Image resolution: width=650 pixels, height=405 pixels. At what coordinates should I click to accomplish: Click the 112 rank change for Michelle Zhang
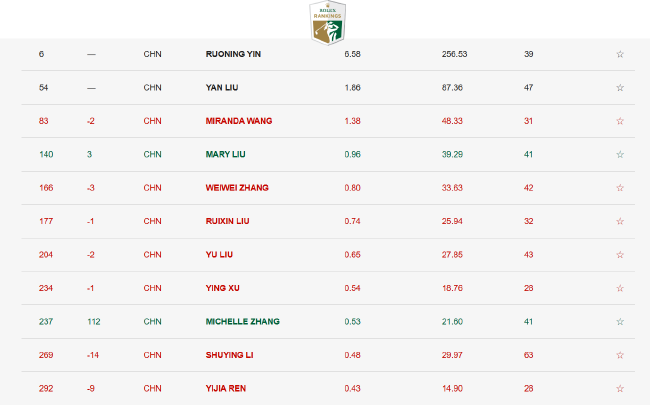(x=94, y=322)
